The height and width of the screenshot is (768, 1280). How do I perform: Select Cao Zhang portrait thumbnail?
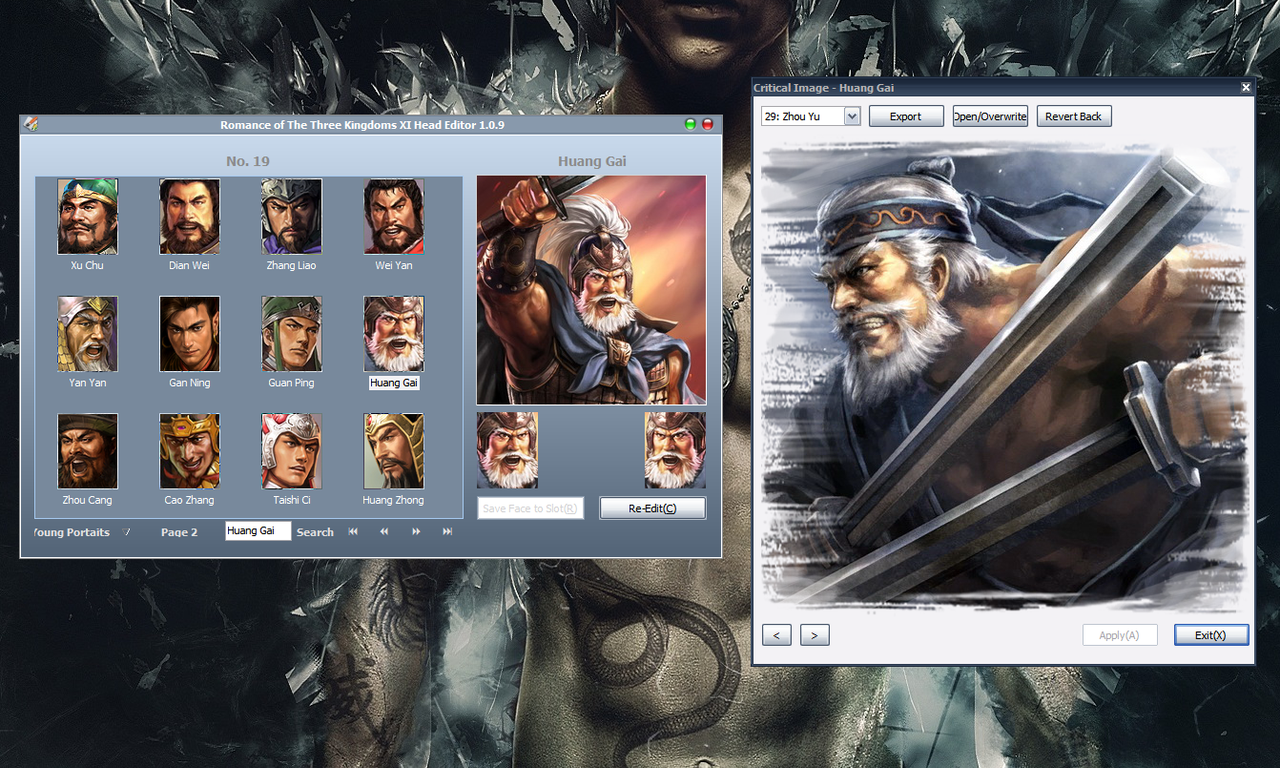pos(189,451)
